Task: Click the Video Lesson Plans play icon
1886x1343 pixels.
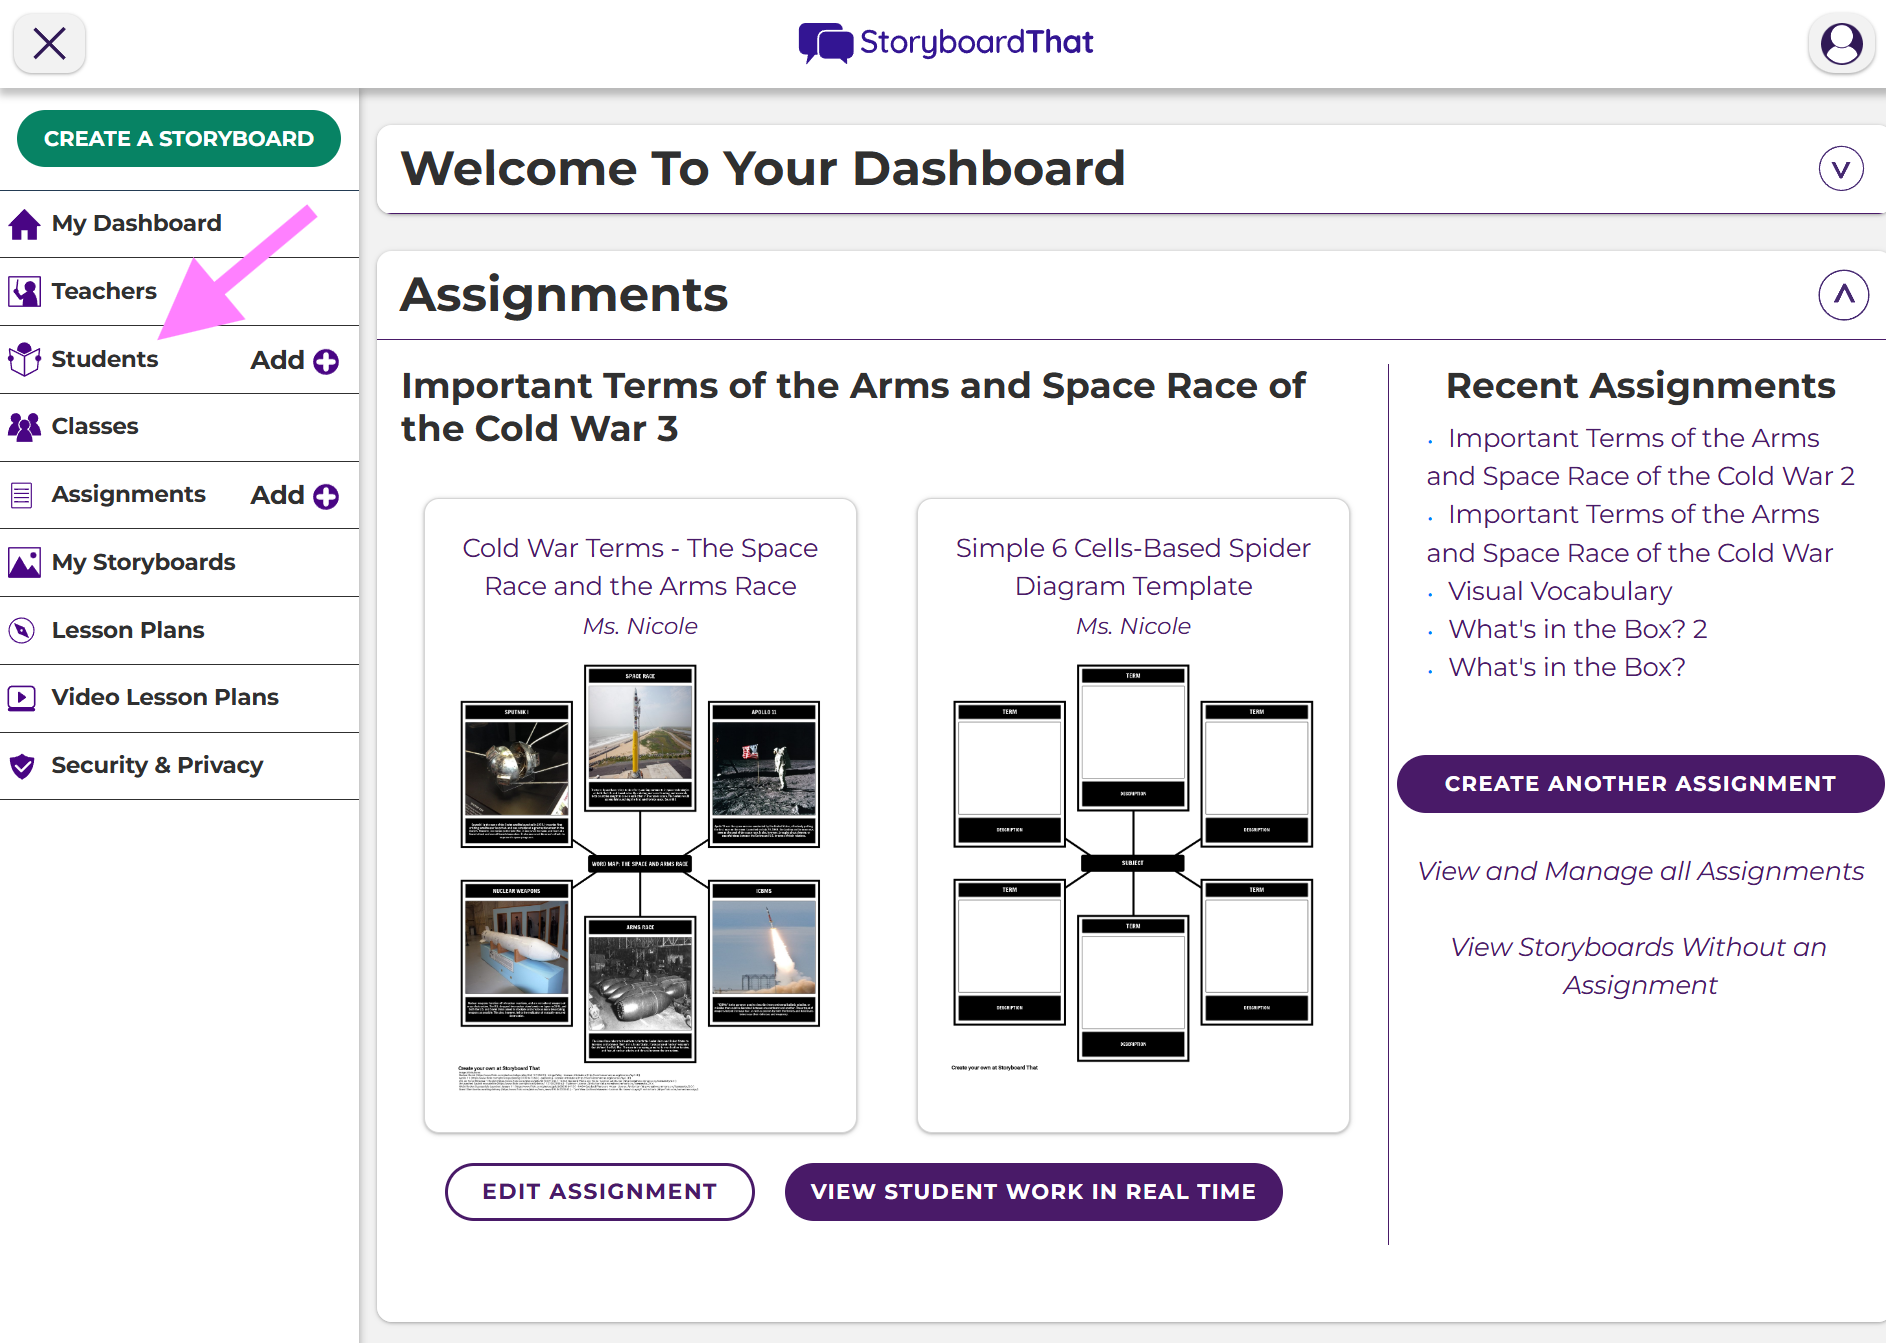Action: [22, 698]
